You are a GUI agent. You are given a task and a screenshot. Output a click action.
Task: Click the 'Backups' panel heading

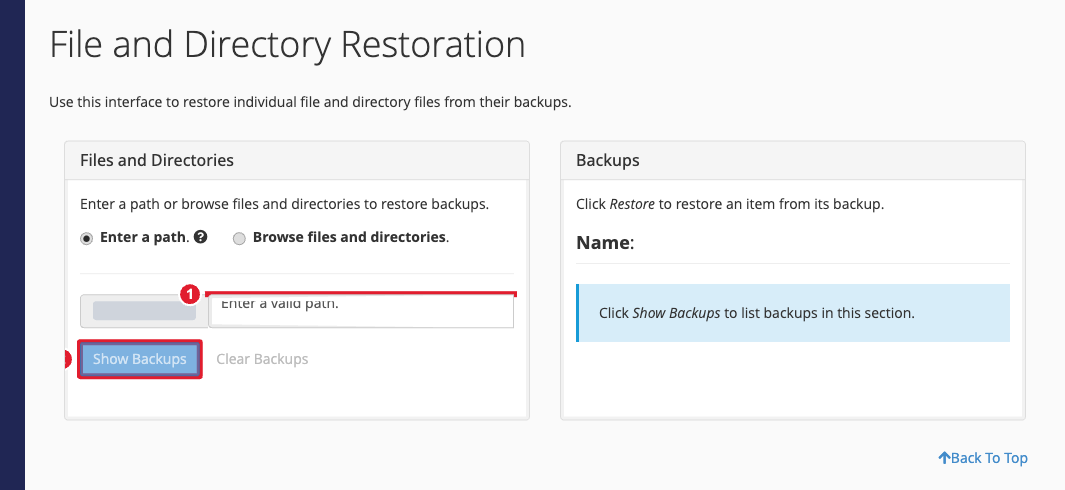pyautogui.click(x=608, y=160)
